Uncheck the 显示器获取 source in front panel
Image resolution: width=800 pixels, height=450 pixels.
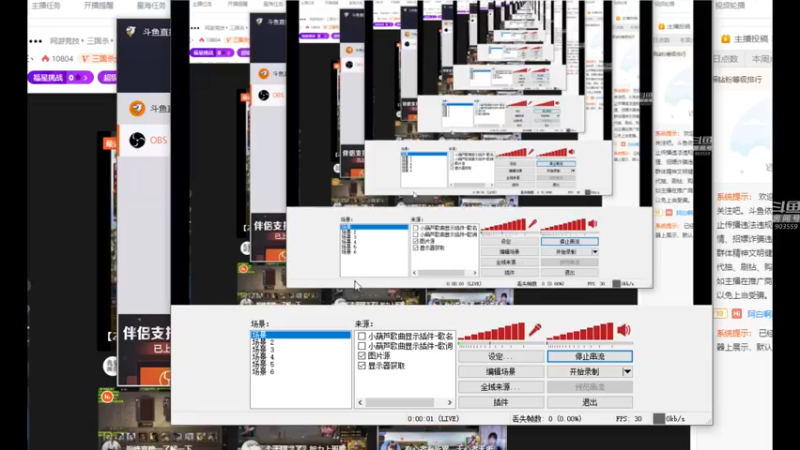tap(362, 366)
